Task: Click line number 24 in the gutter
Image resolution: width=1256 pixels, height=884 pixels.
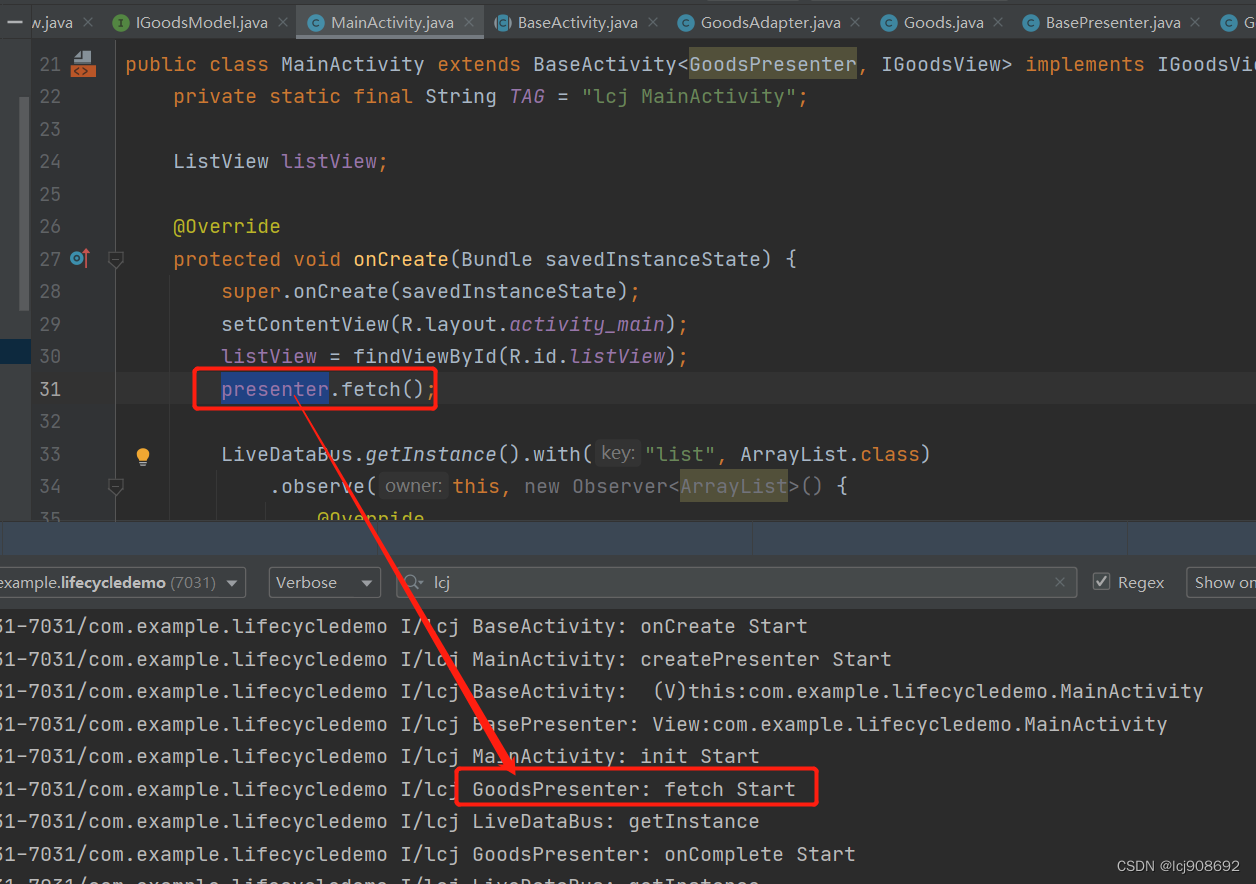Action: tap(50, 161)
